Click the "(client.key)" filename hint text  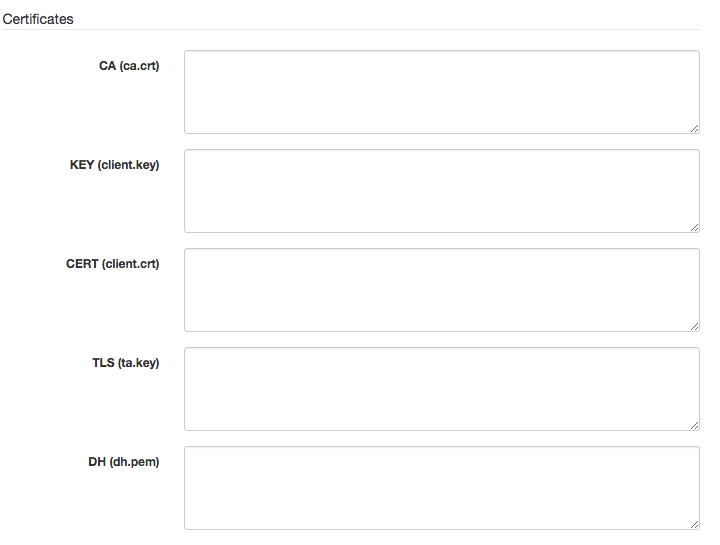pos(129,165)
